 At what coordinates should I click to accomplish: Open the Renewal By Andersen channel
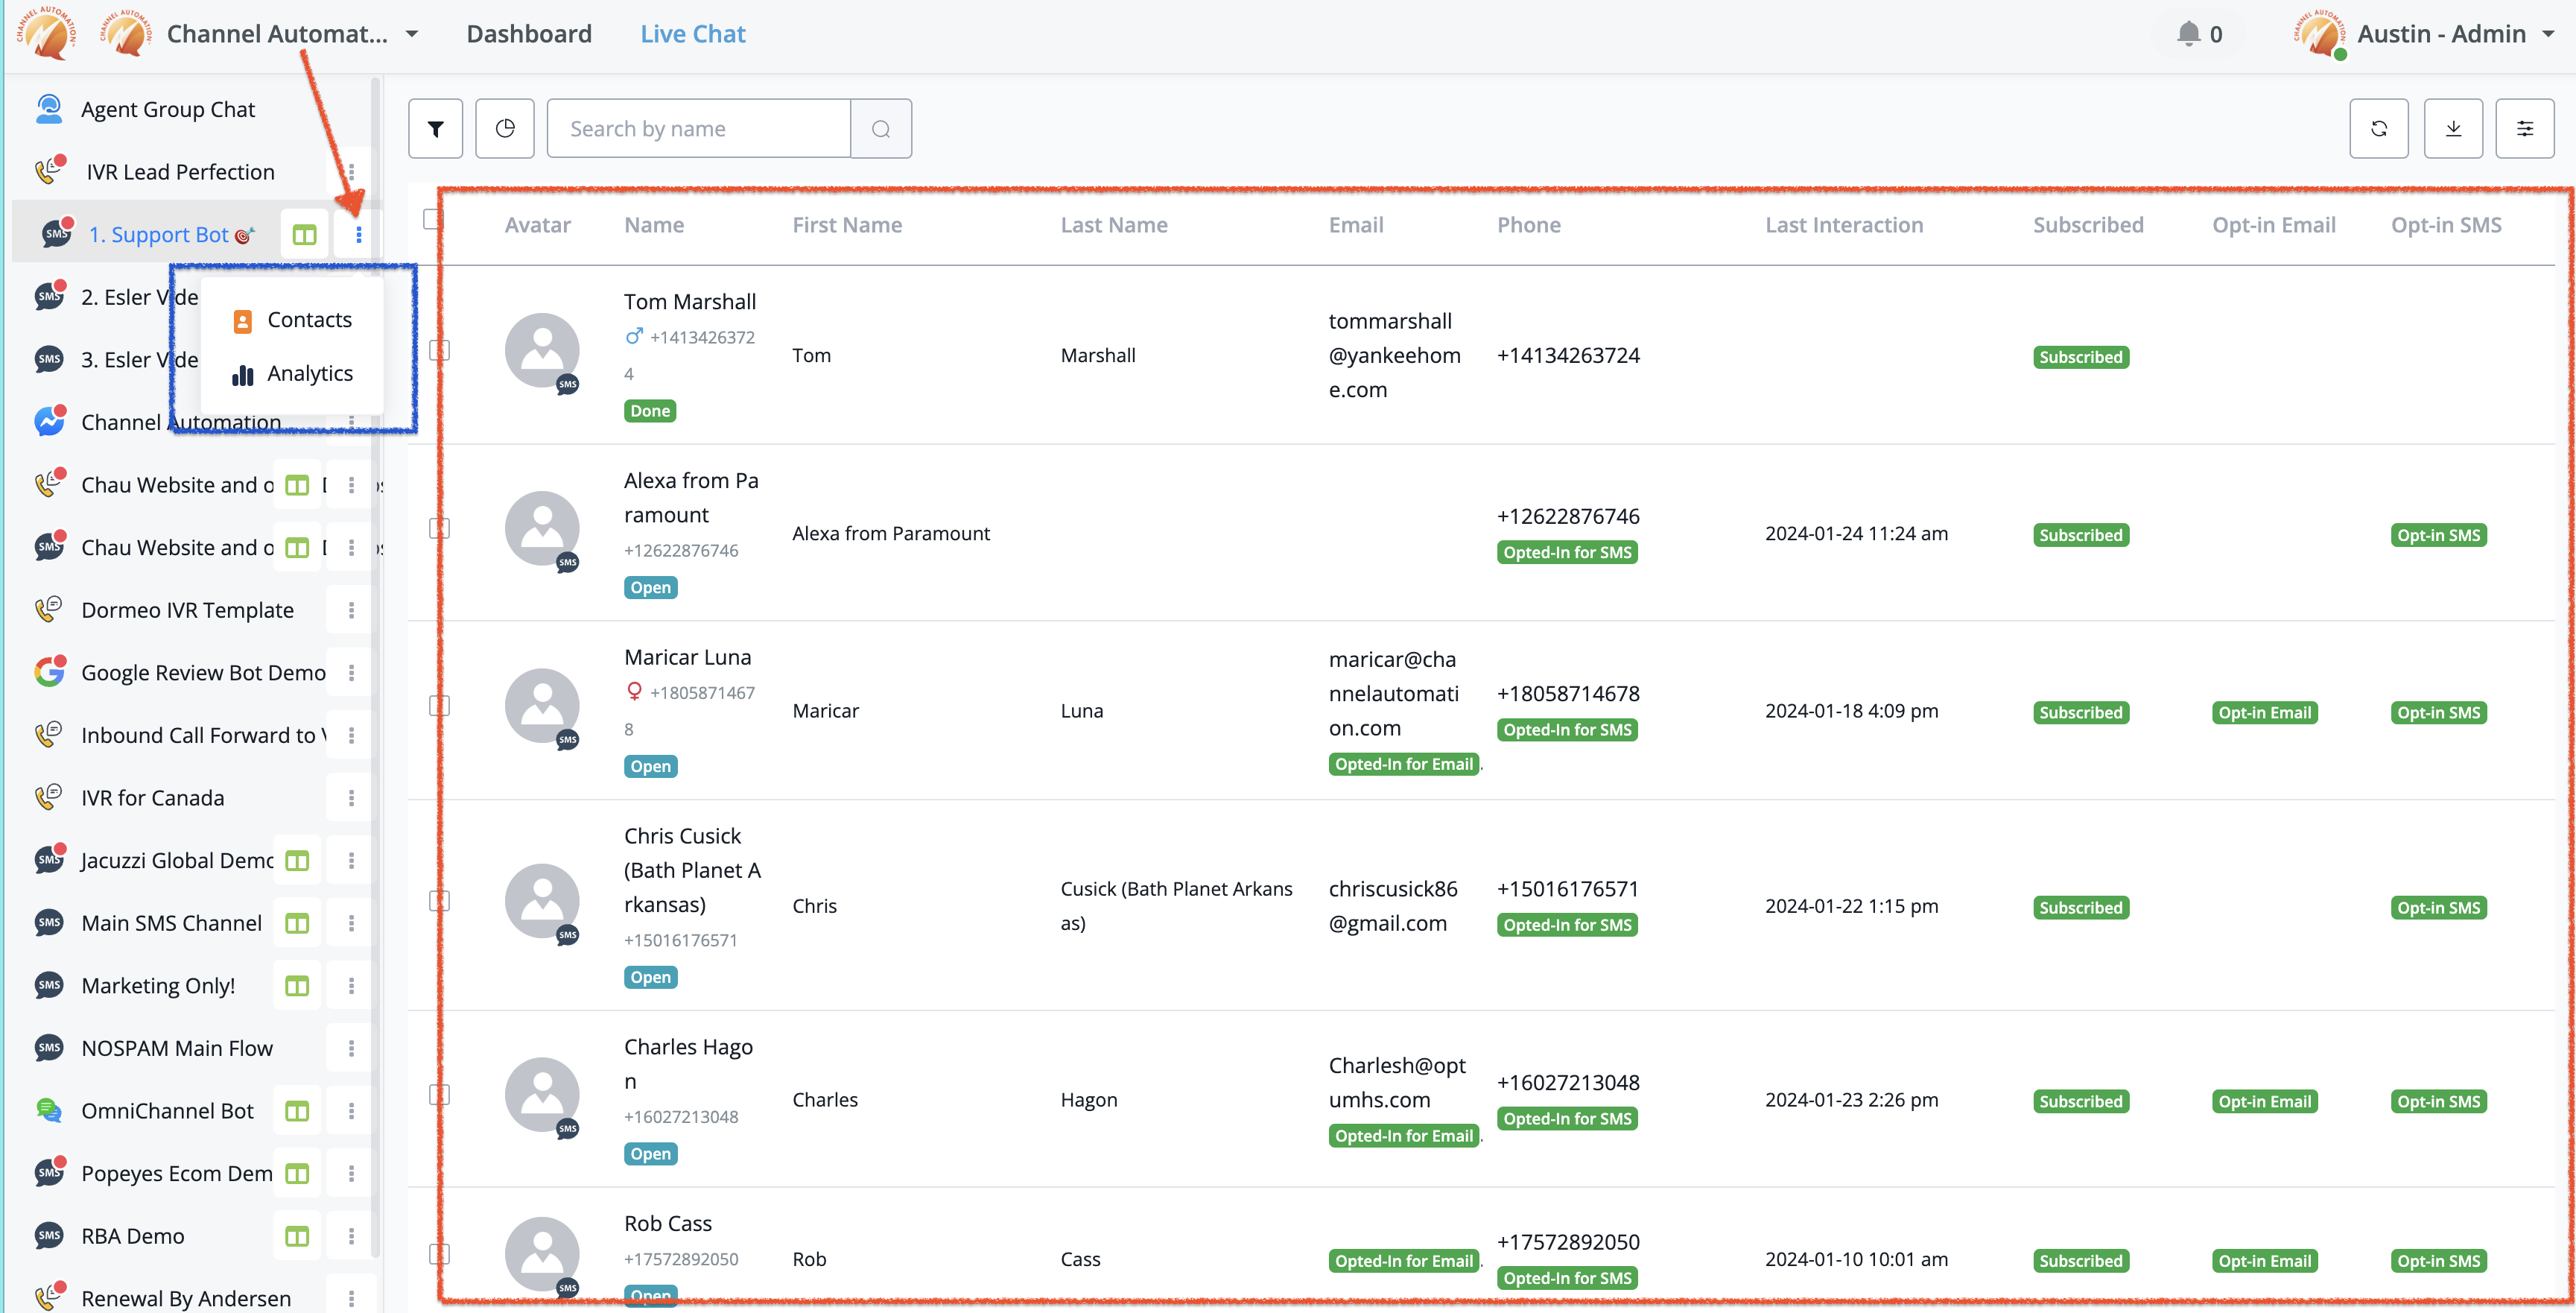[x=186, y=1299]
